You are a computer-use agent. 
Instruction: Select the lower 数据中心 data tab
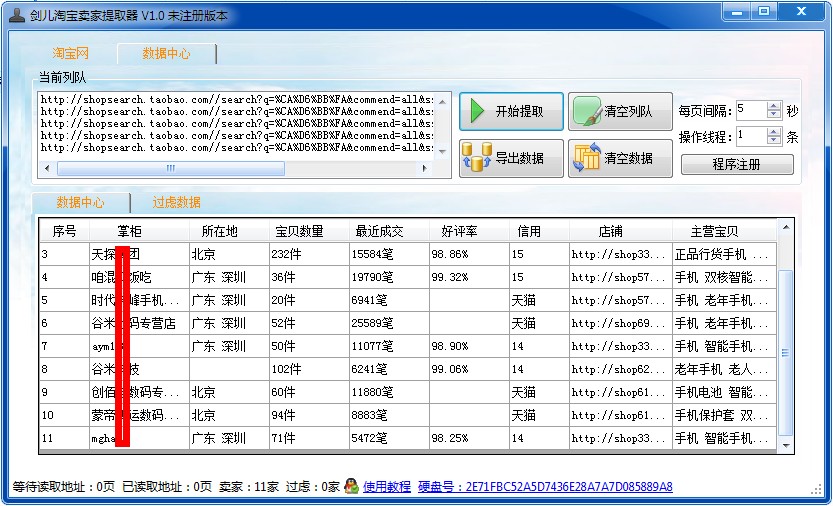click(x=81, y=203)
